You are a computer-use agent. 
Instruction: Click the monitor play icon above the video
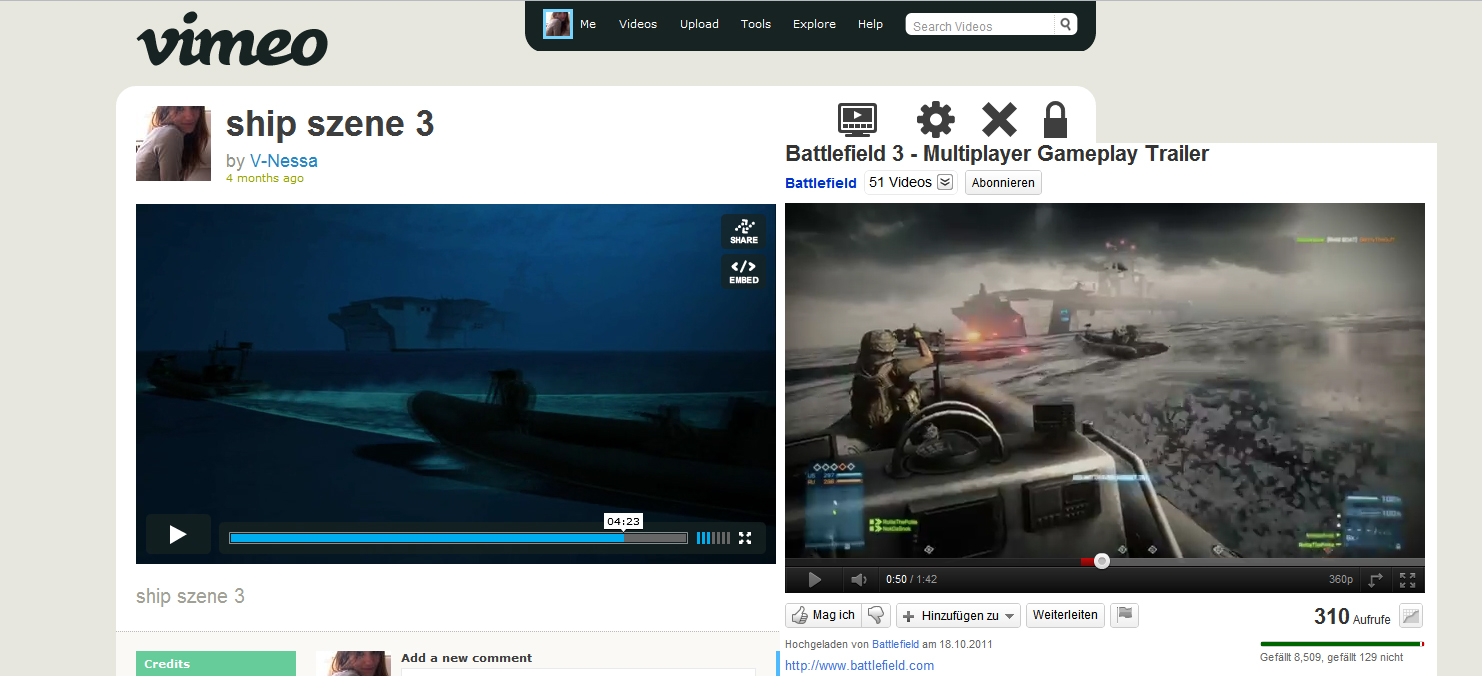pyautogui.click(x=857, y=120)
